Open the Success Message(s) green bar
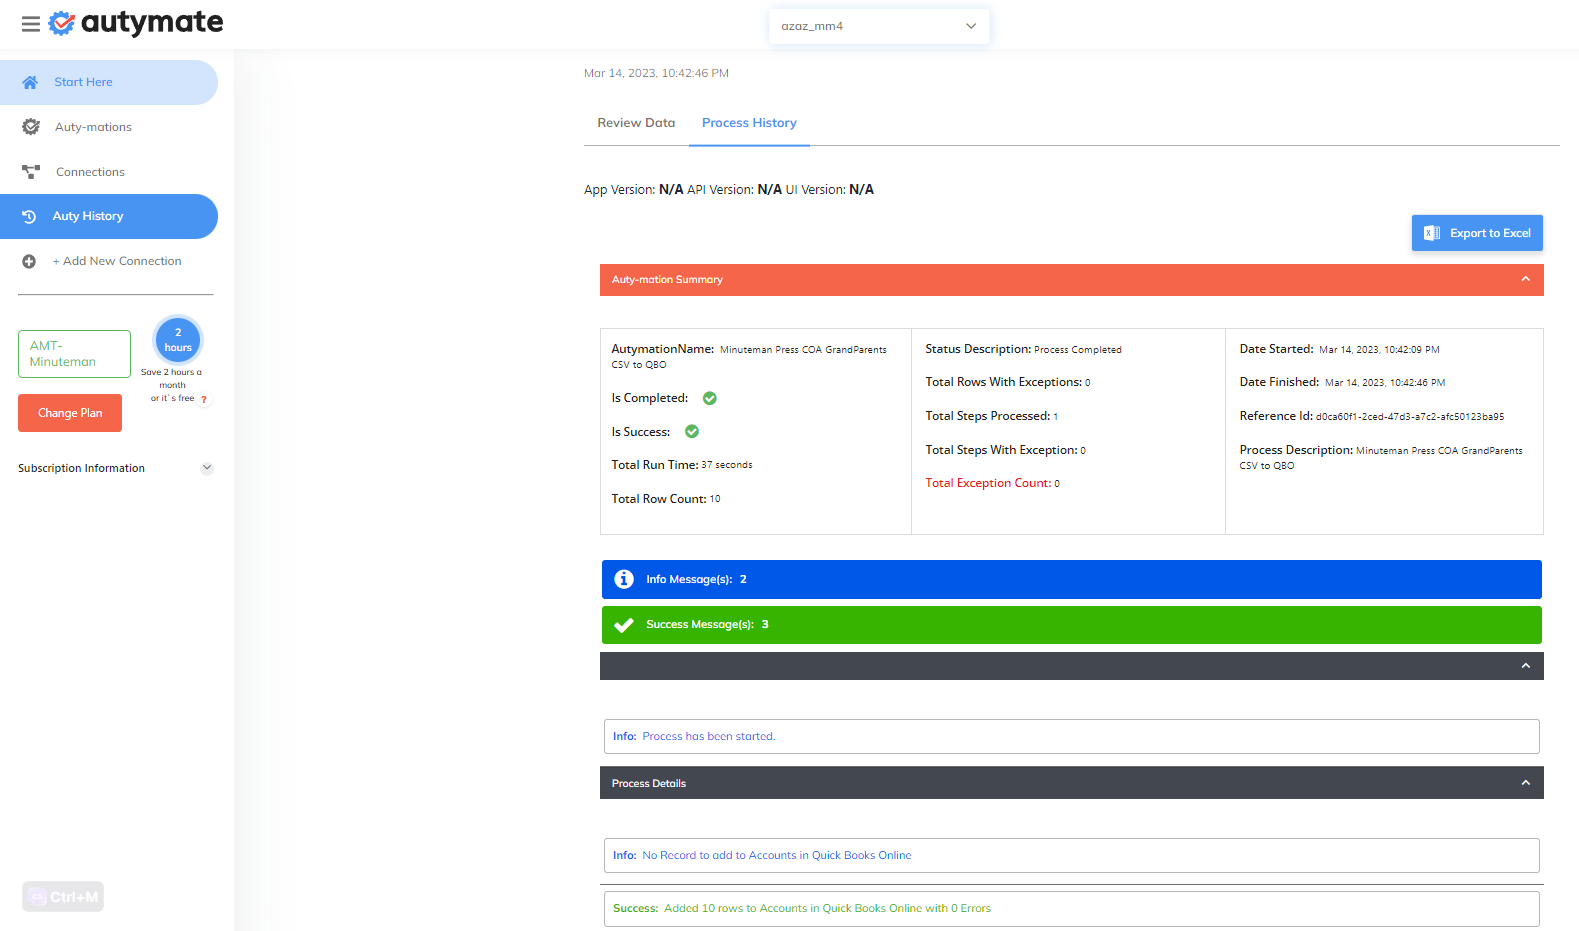 click(x=1072, y=625)
